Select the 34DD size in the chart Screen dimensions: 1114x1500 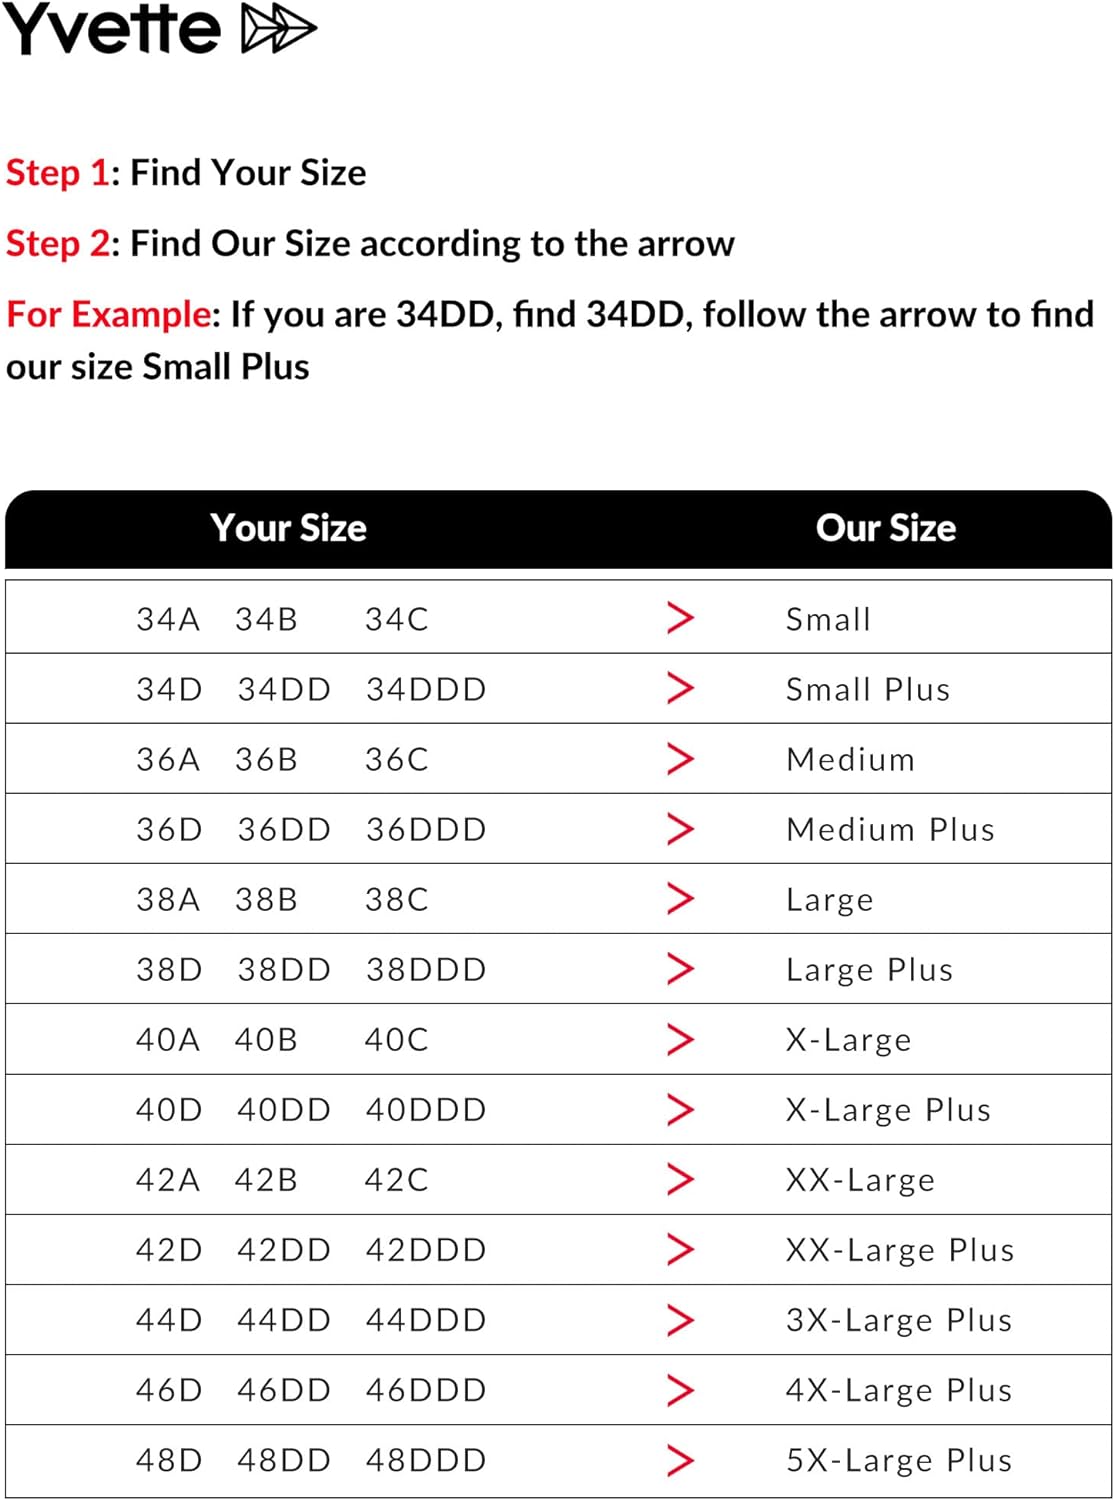(284, 689)
